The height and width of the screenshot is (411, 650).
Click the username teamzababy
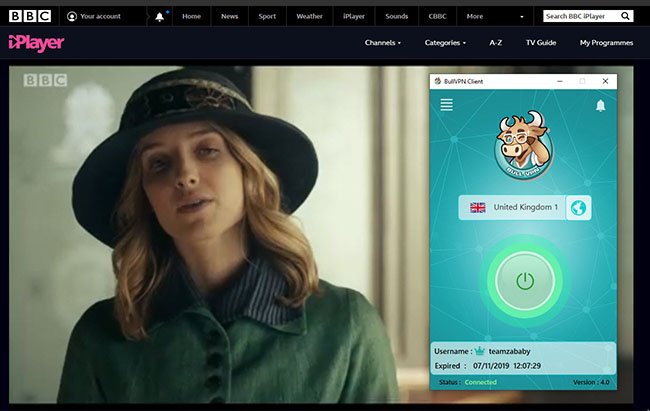point(509,351)
